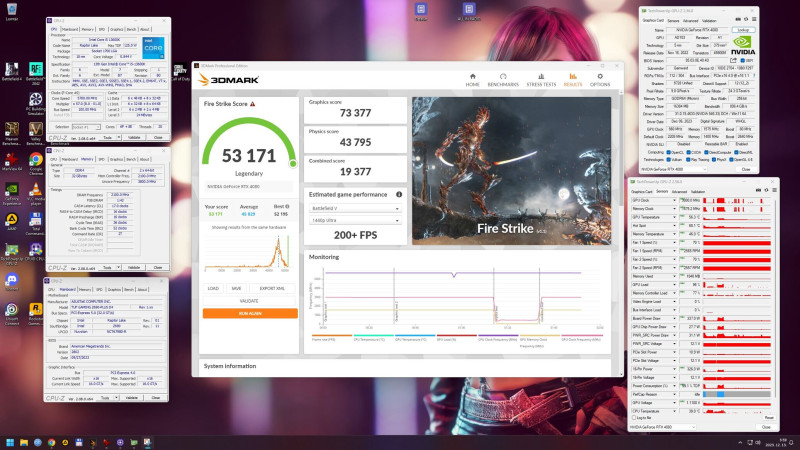Open the Battlefield V game dropdown in 3DMark
The height and width of the screenshot is (450, 800).
coord(355,208)
